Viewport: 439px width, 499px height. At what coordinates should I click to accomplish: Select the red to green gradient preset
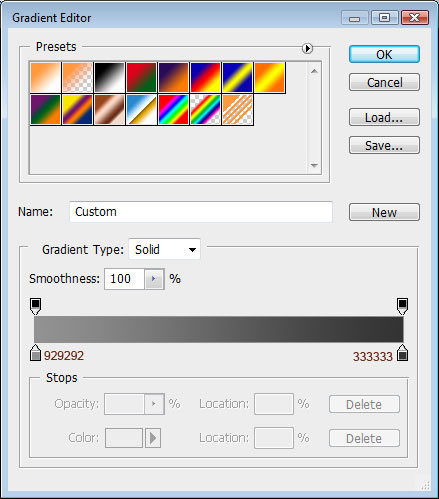(141, 77)
